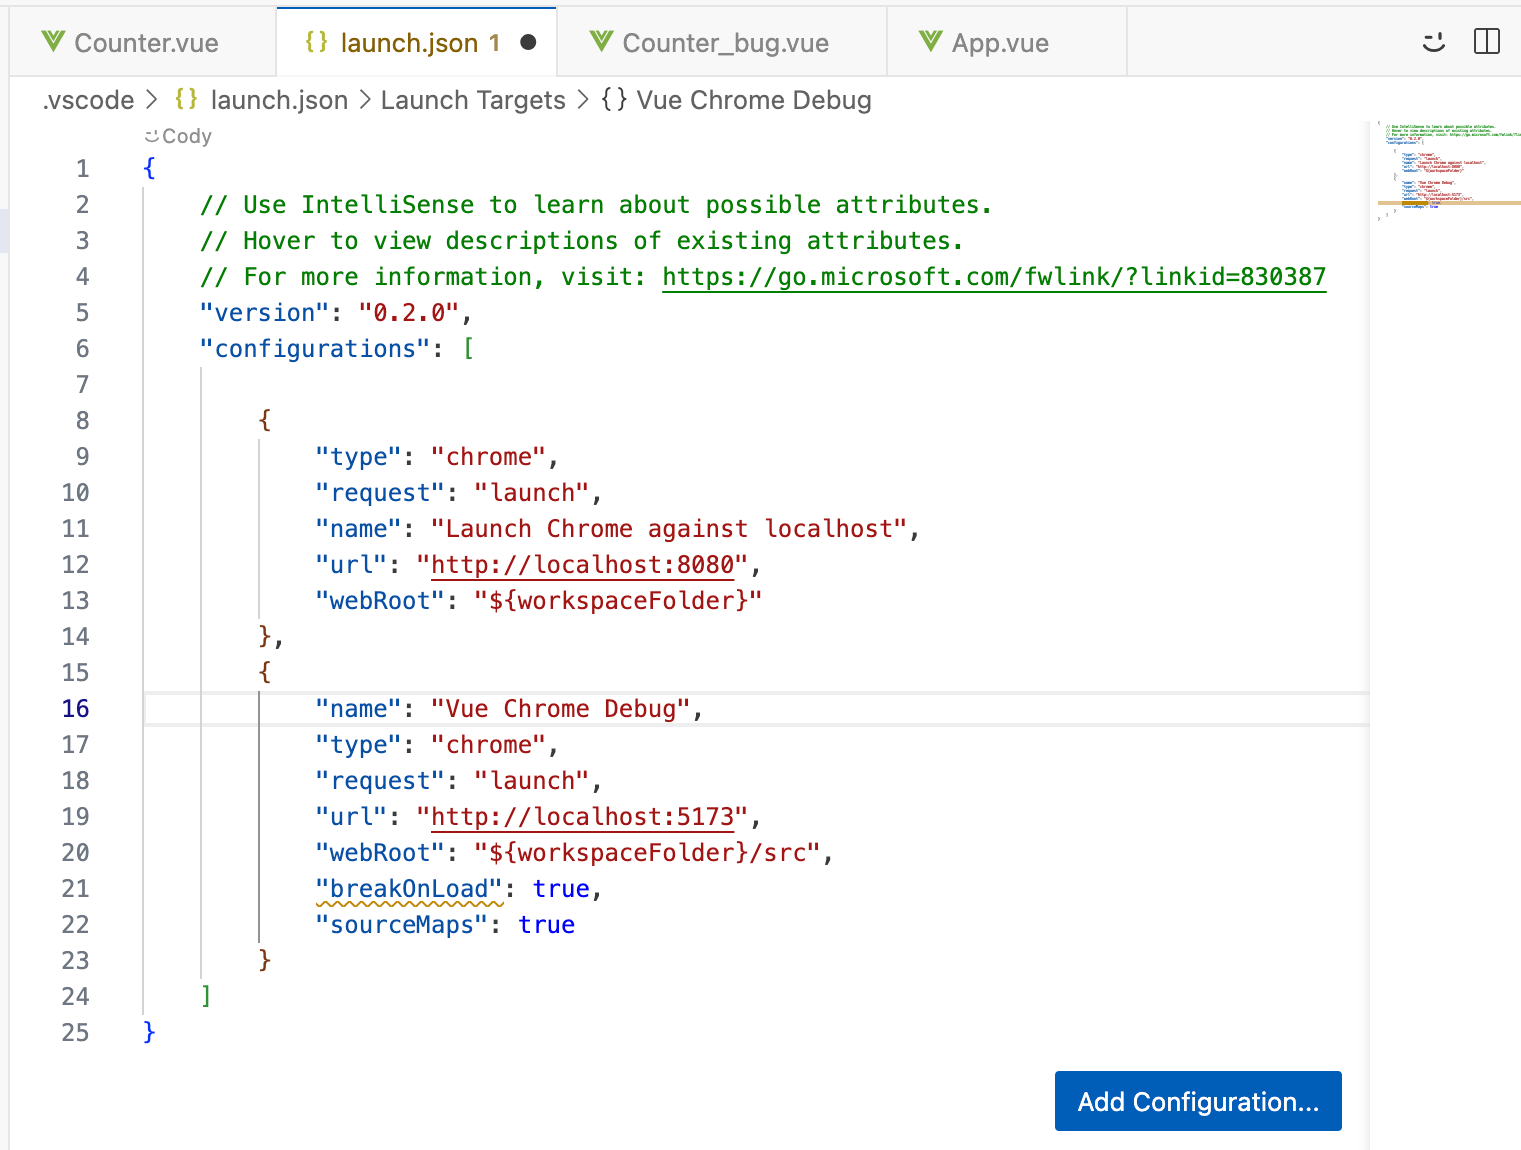Click the Cody smiley icon above line 1

tap(150, 136)
